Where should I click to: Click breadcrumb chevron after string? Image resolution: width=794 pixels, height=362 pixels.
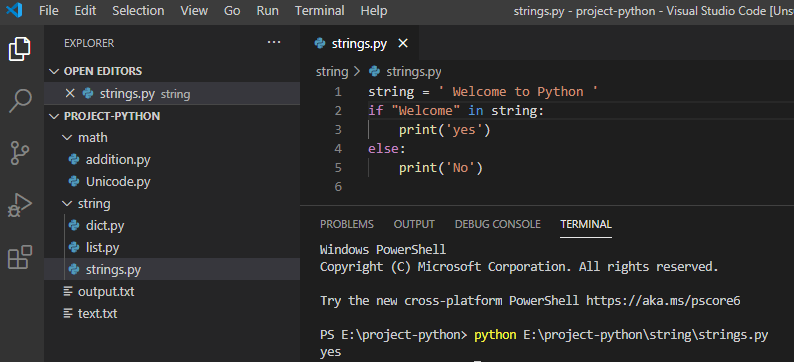[357, 72]
